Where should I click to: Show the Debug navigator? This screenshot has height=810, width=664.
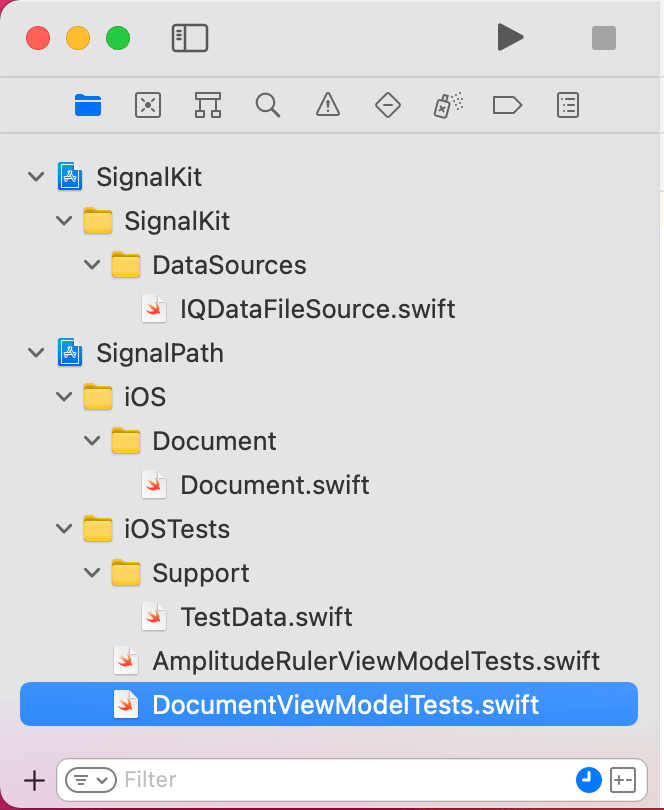tap(447, 105)
